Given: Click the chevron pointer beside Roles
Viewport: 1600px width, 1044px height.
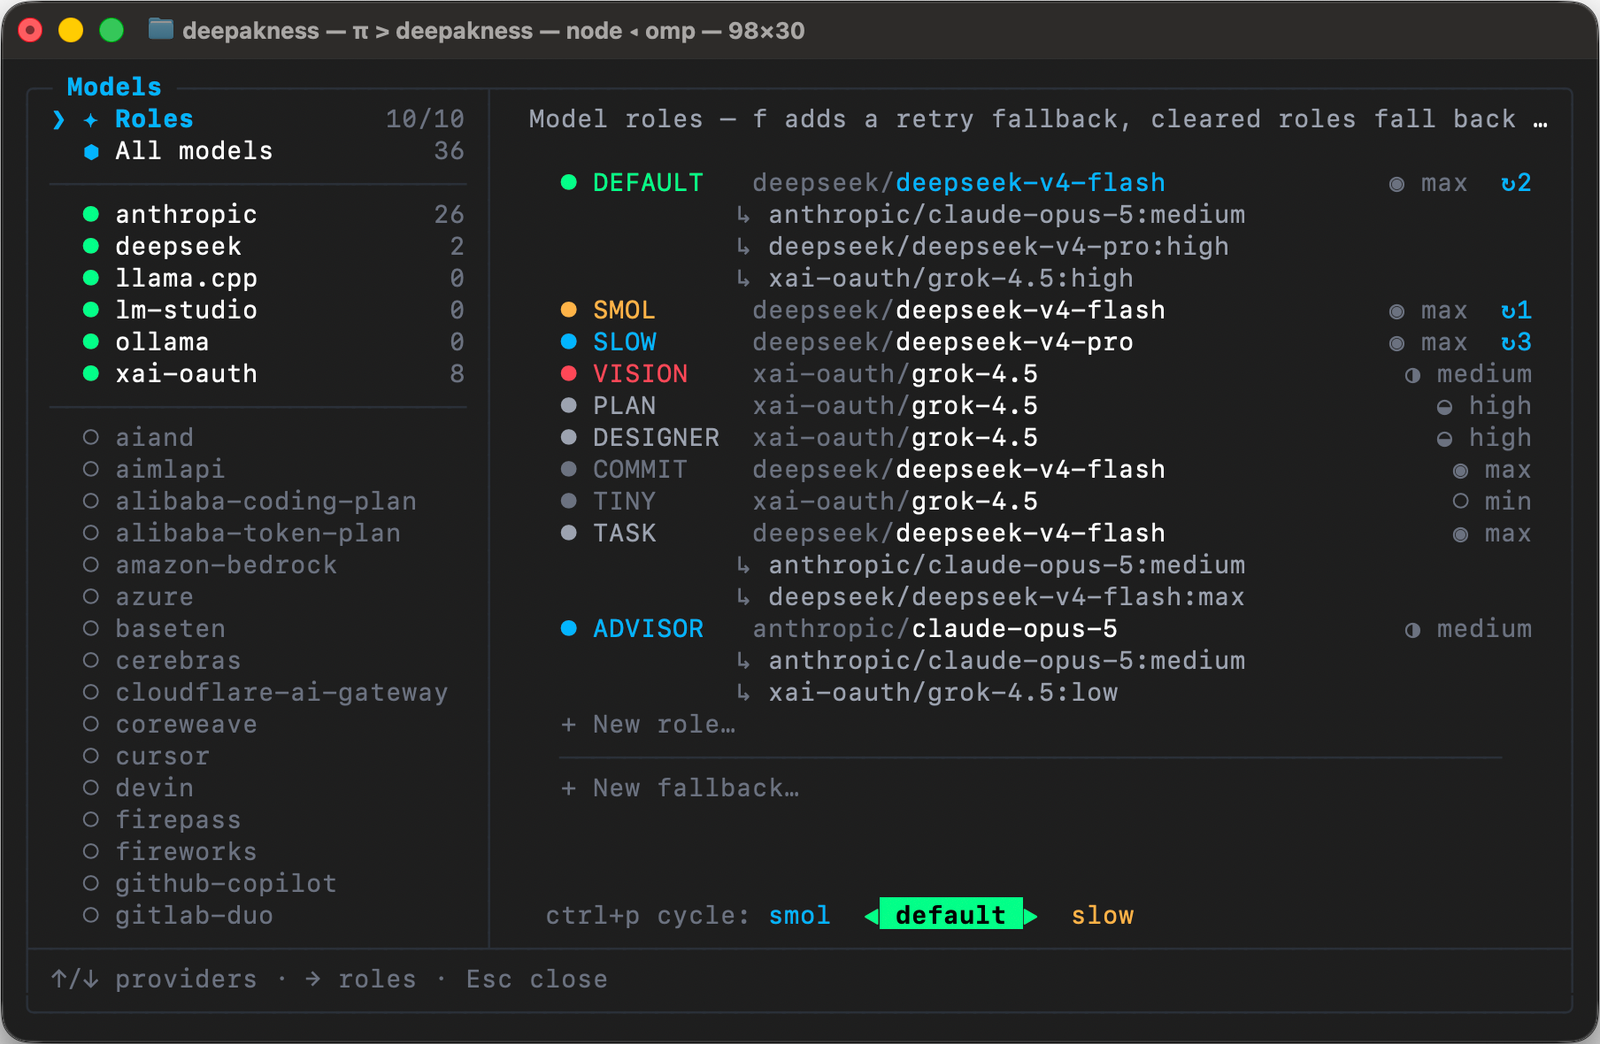Looking at the screenshot, I should (x=59, y=120).
